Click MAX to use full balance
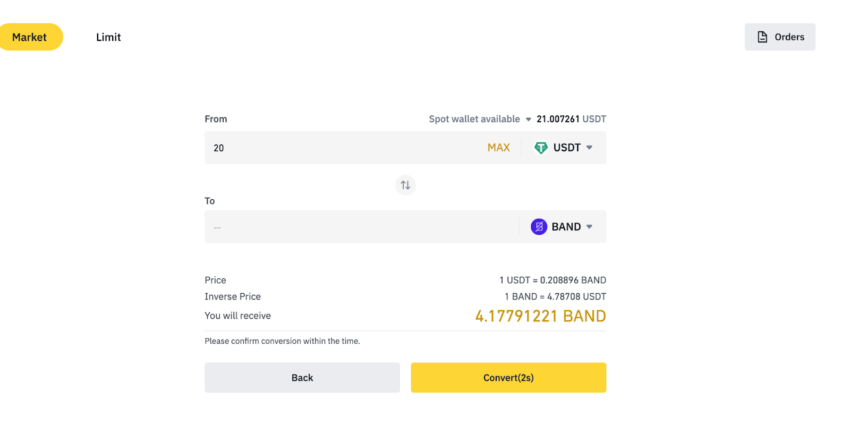850x426 pixels. 498,148
